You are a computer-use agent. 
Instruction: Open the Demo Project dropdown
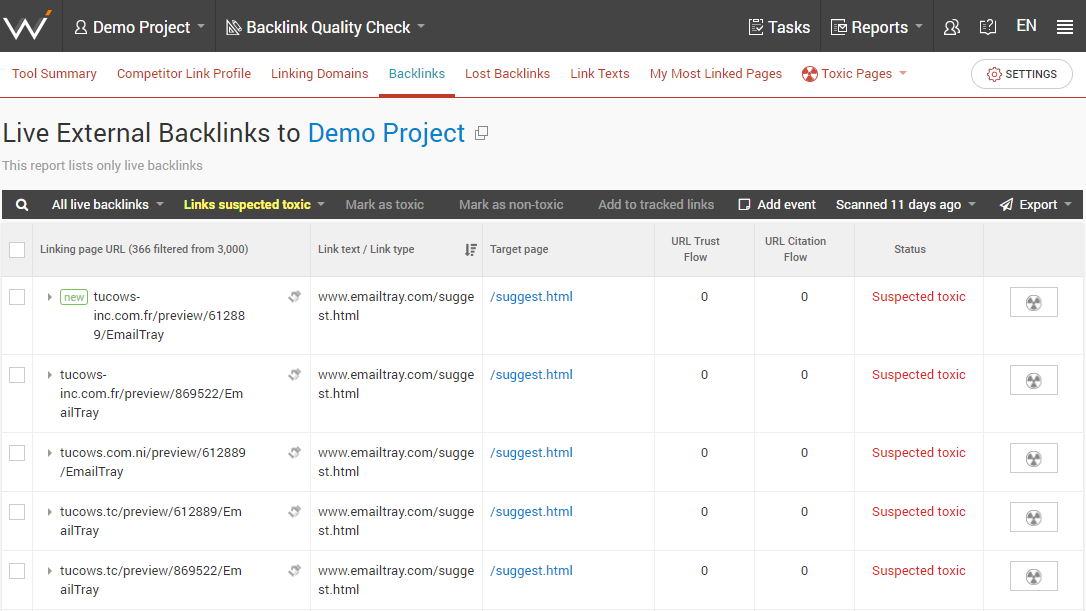pos(139,27)
